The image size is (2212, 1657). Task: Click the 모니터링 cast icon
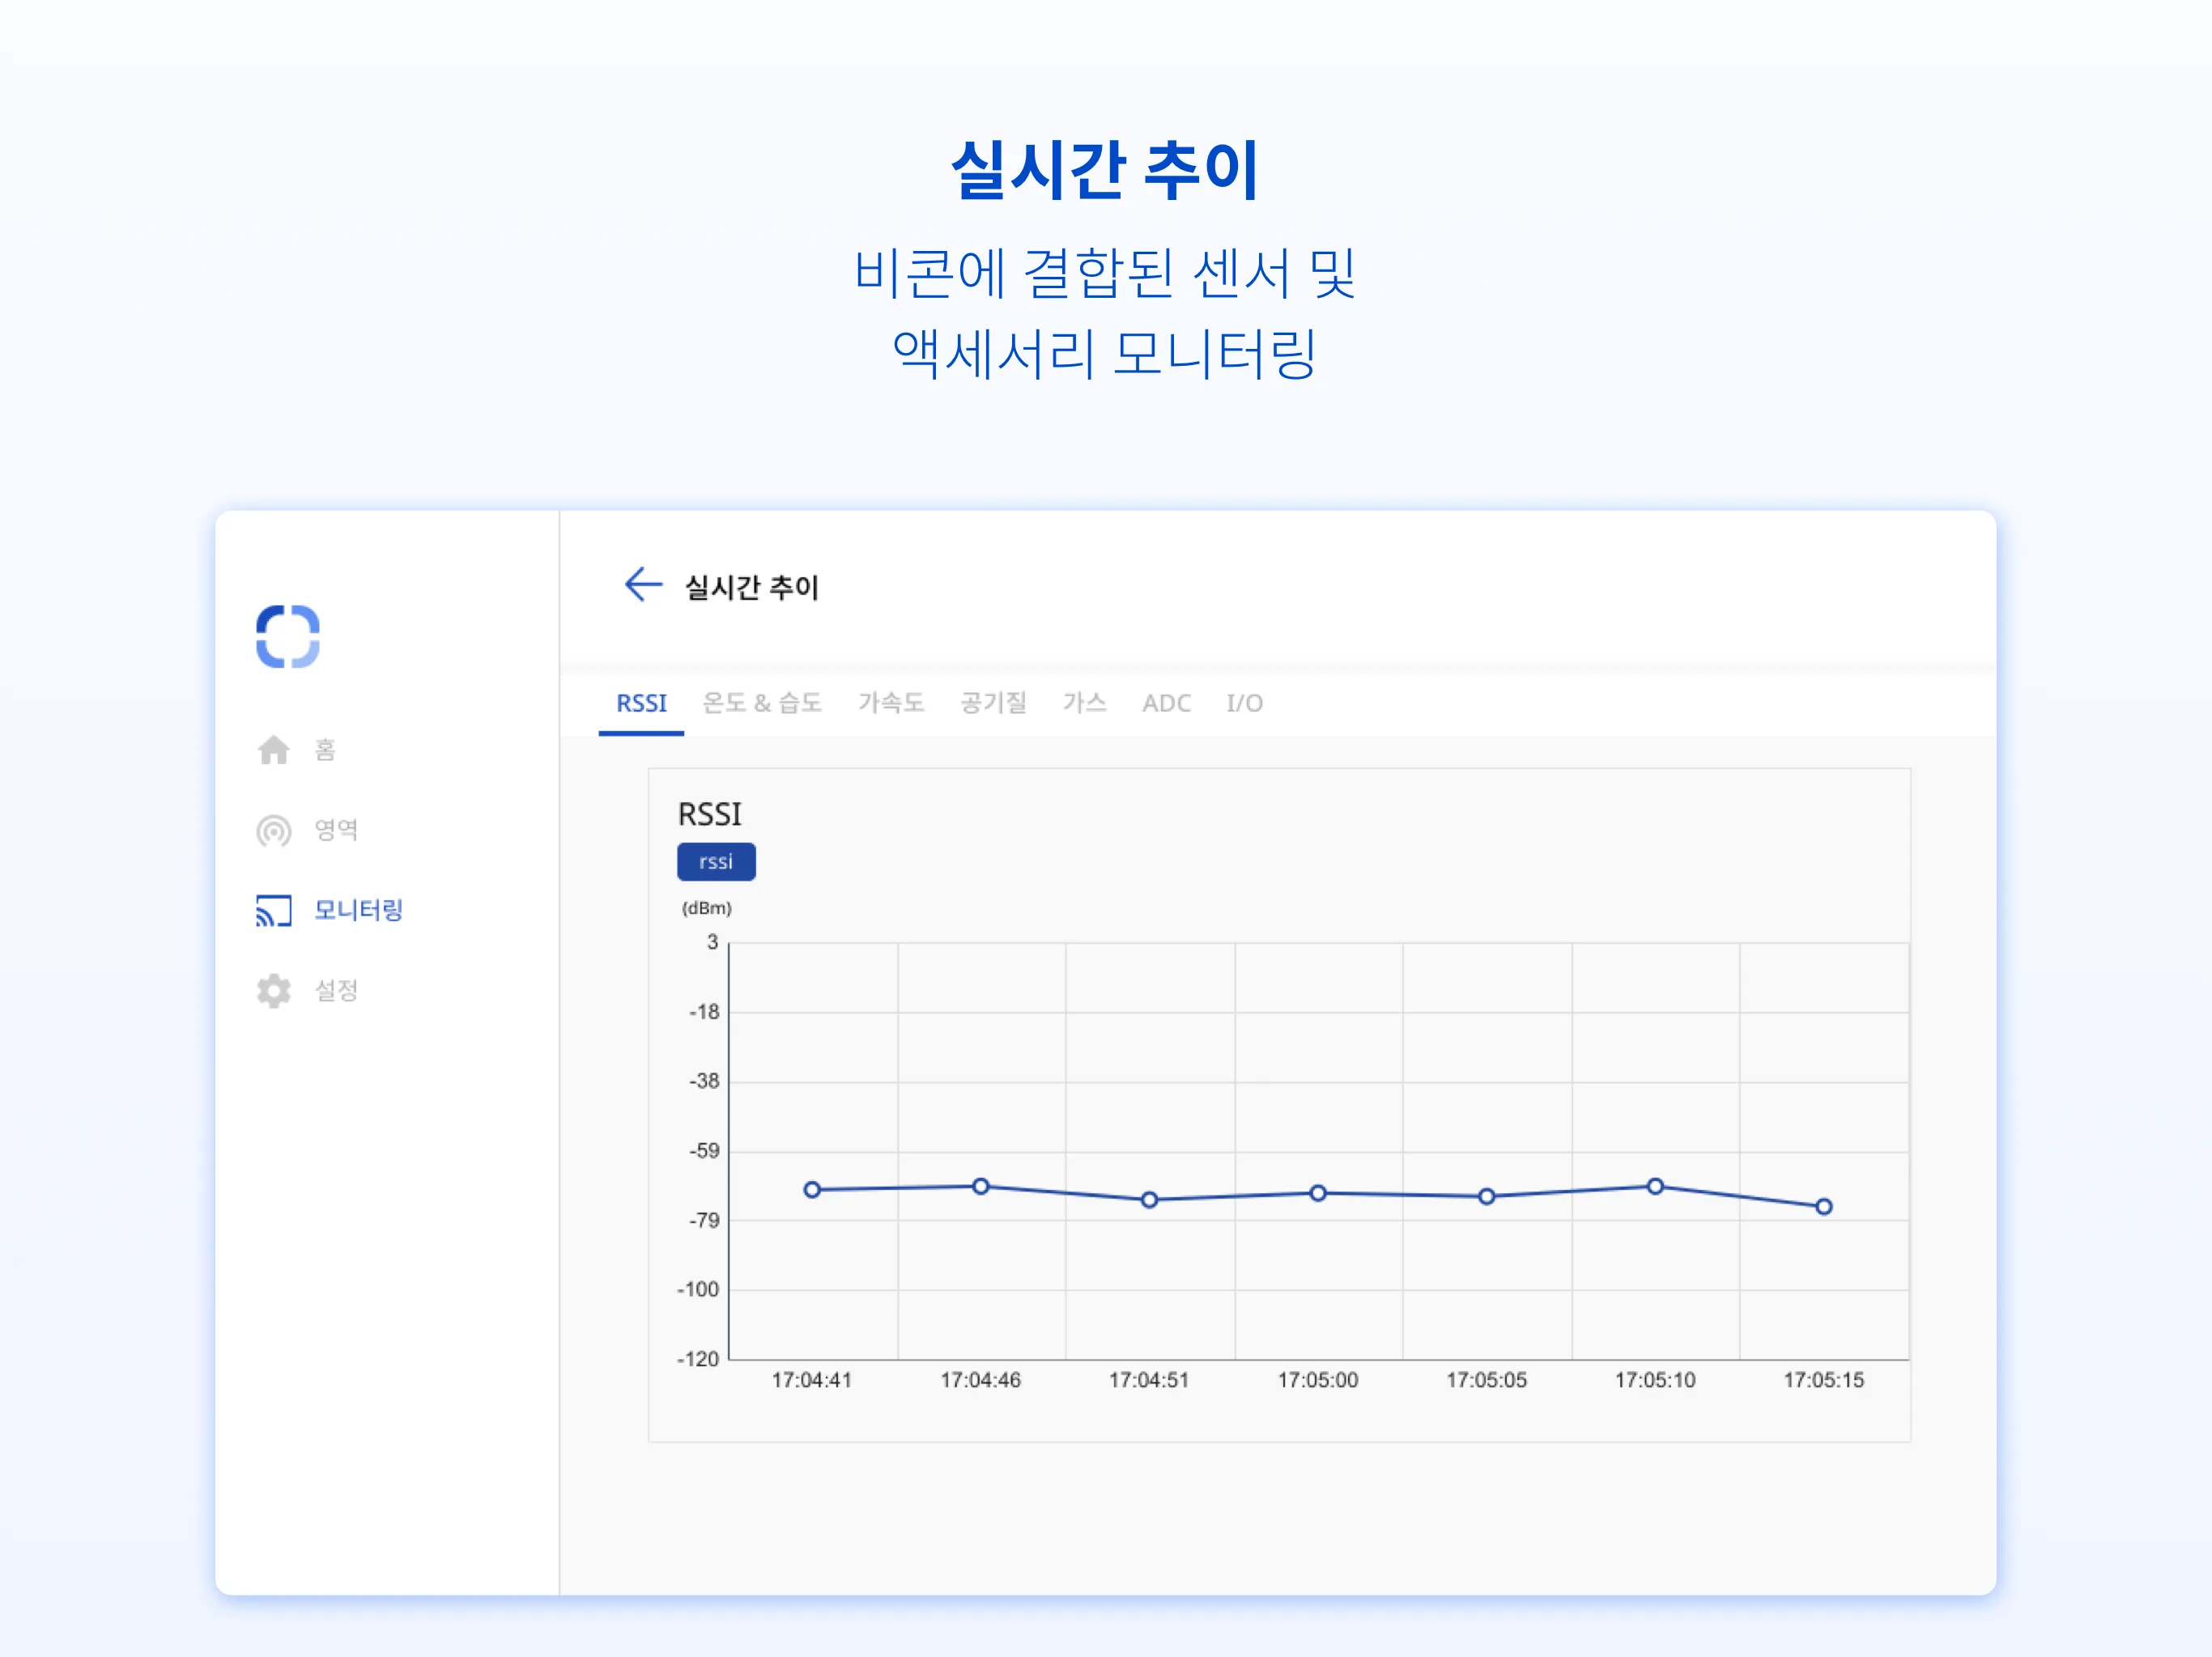click(x=274, y=910)
